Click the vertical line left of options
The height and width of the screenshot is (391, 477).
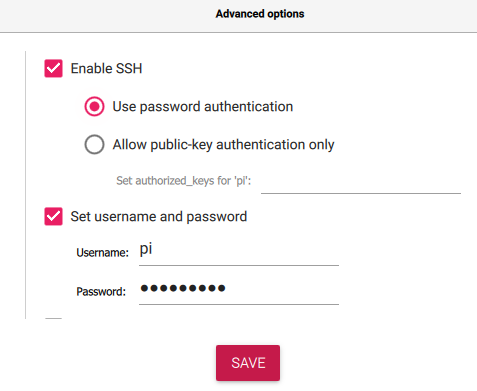(26, 185)
